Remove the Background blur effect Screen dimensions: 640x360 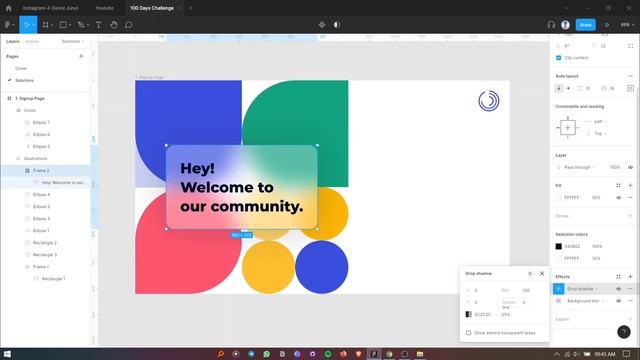pos(630,301)
